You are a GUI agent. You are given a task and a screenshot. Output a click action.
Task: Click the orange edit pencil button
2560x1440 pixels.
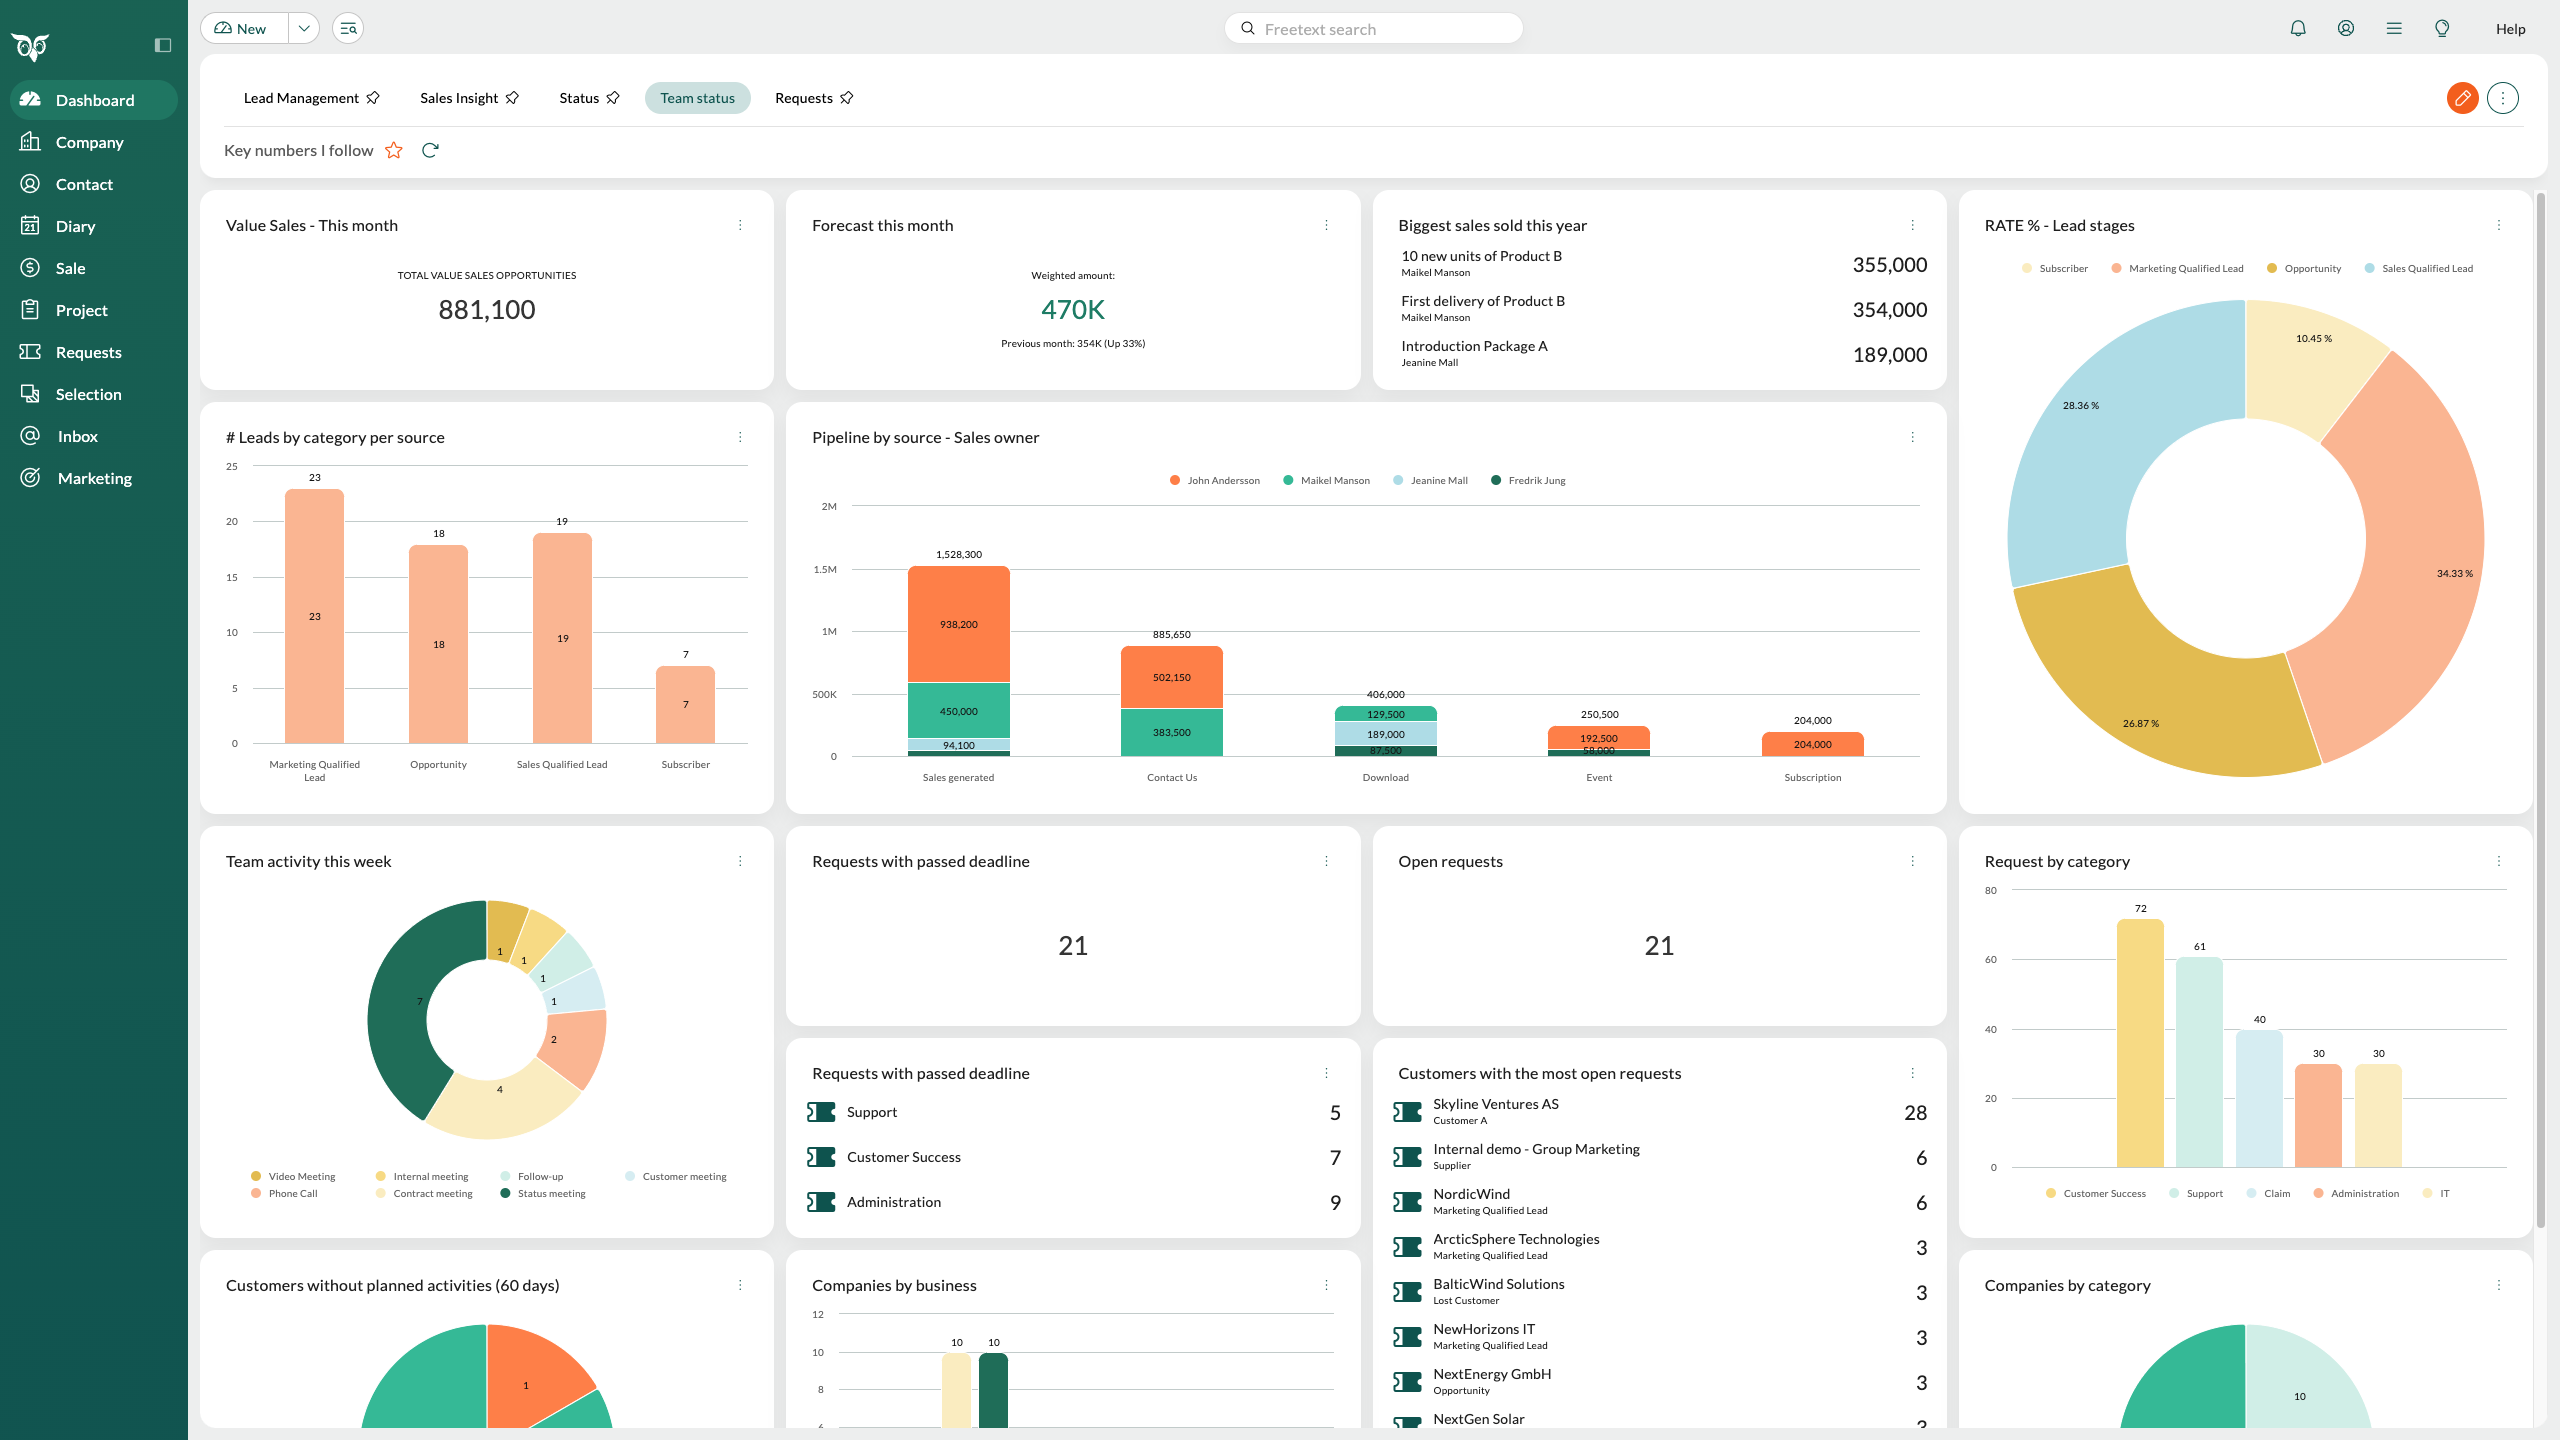(2462, 98)
